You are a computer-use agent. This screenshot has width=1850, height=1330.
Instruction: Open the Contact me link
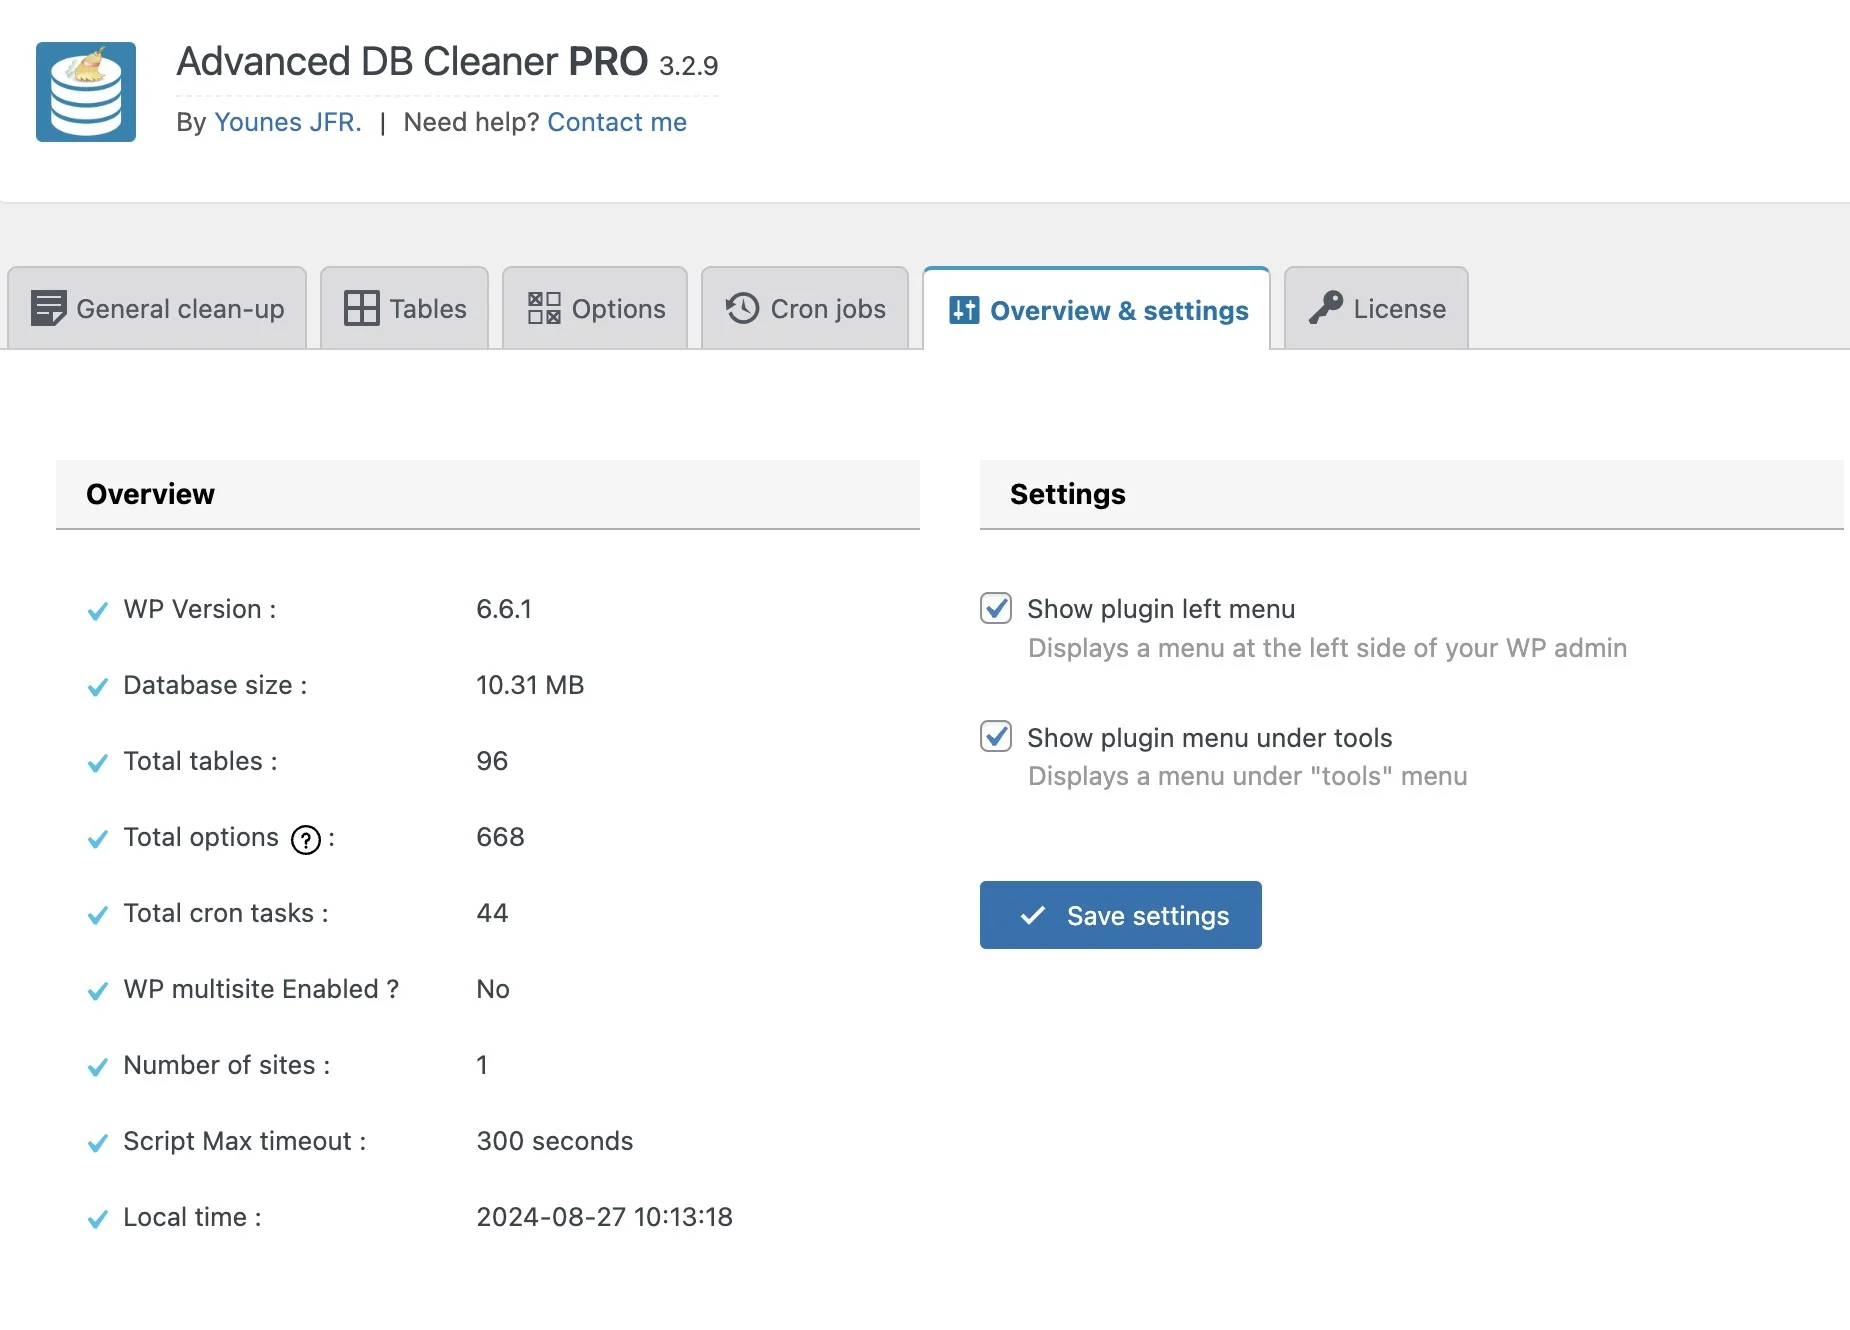(617, 122)
